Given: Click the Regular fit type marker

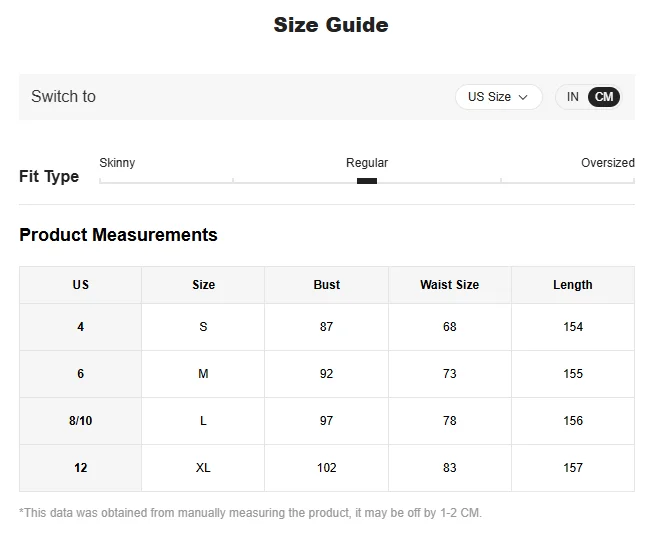Looking at the screenshot, I should (367, 181).
